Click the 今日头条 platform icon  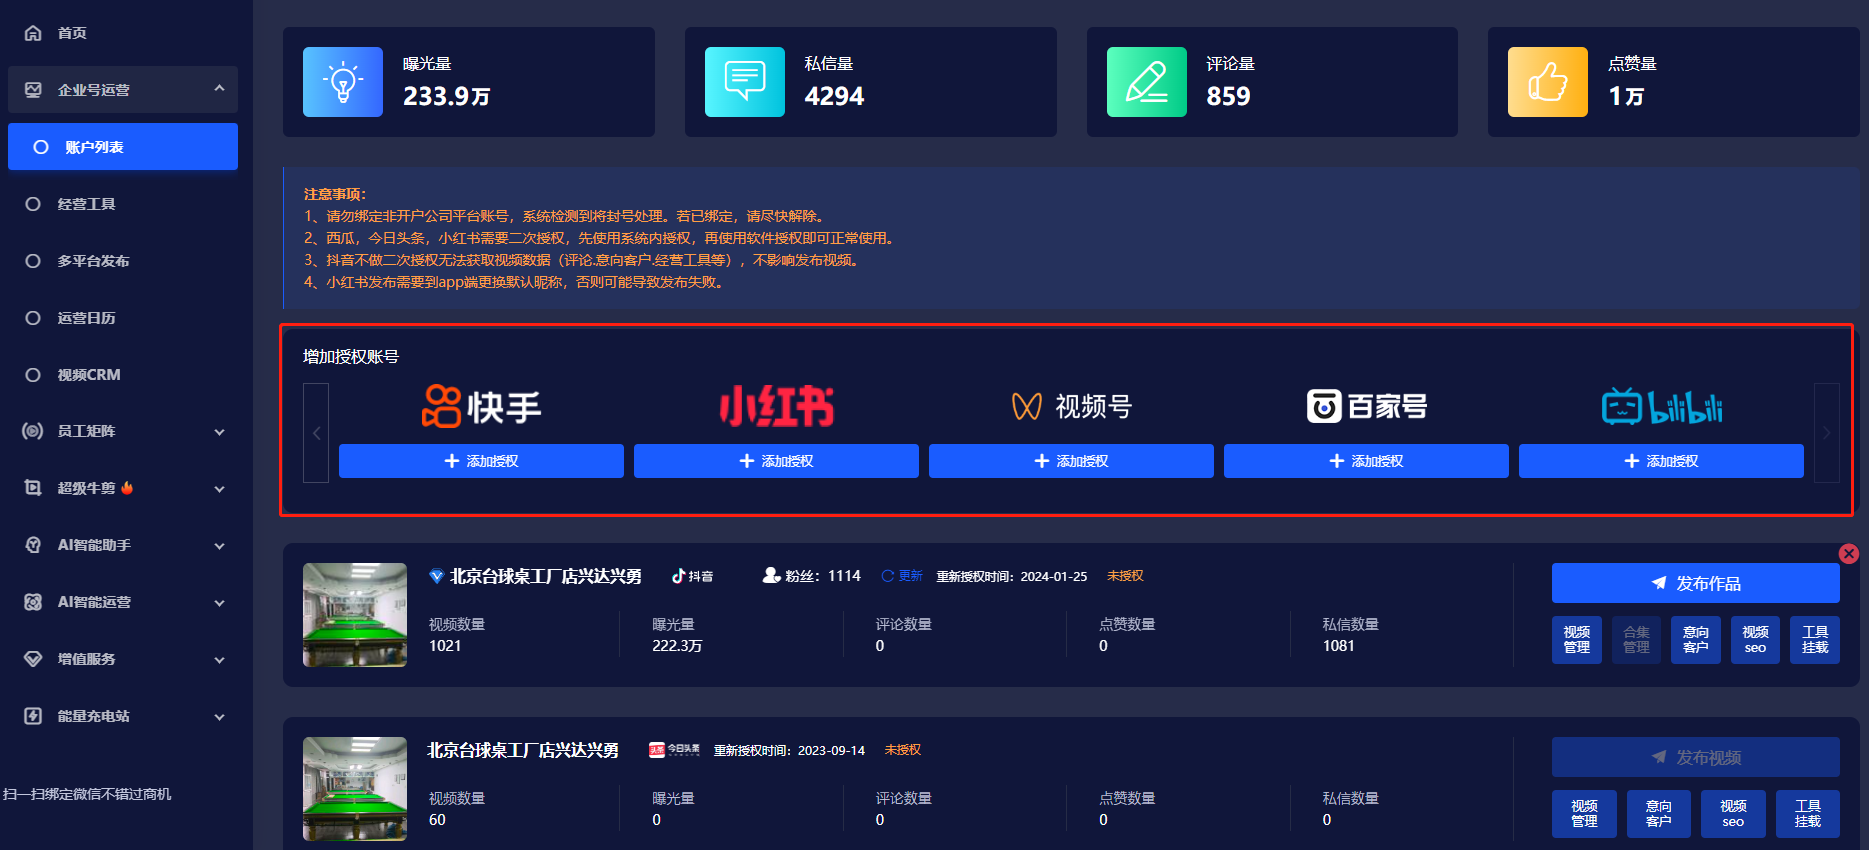point(674,750)
